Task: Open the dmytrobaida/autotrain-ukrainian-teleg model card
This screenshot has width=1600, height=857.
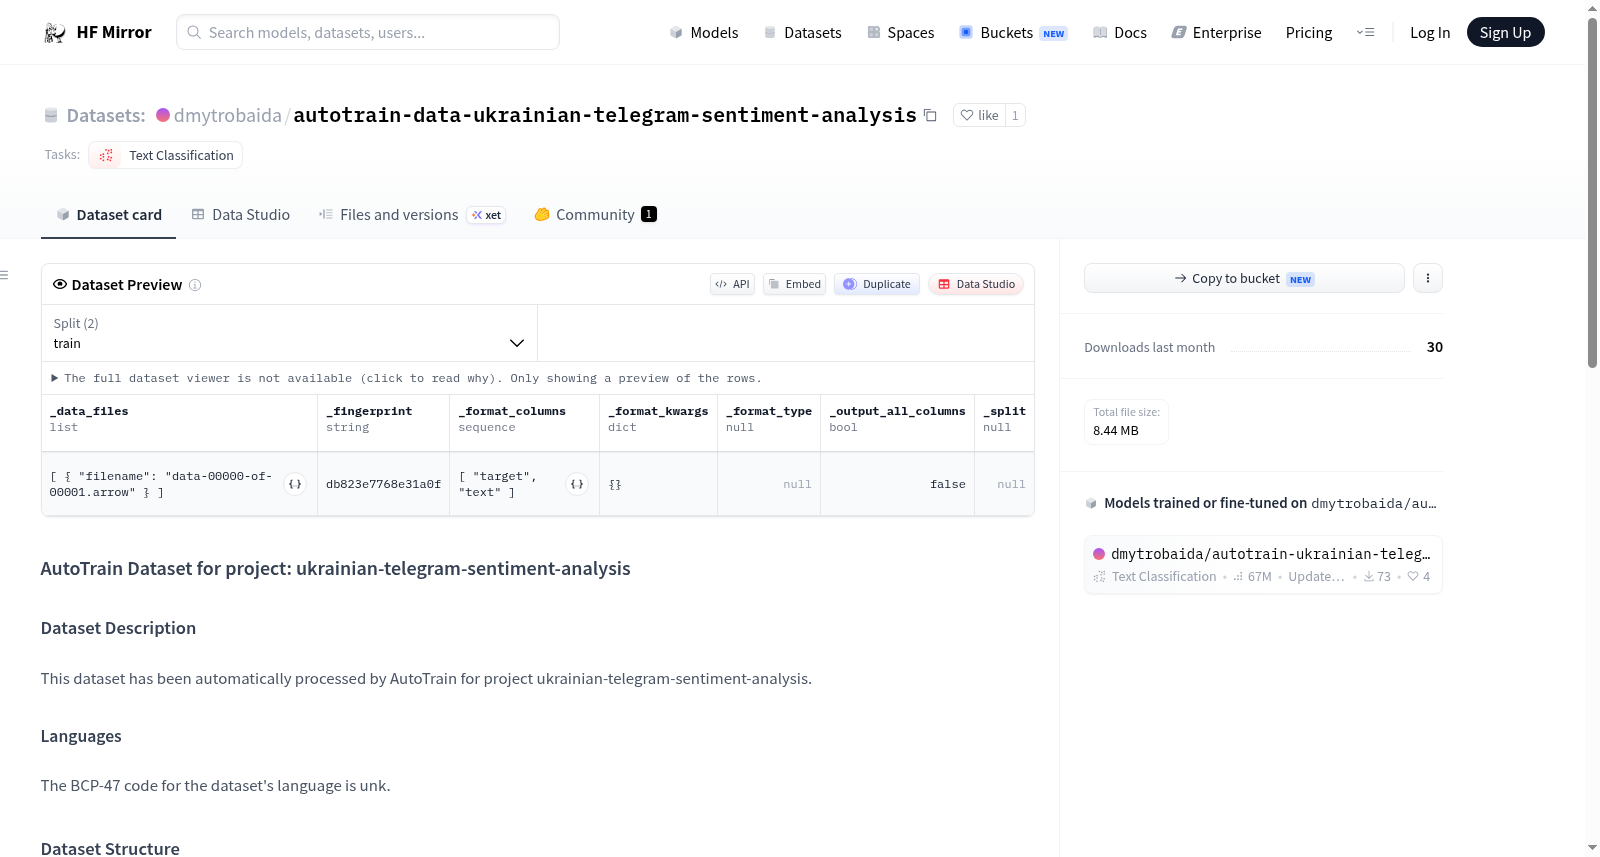Action: pyautogui.click(x=1263, y=565)
